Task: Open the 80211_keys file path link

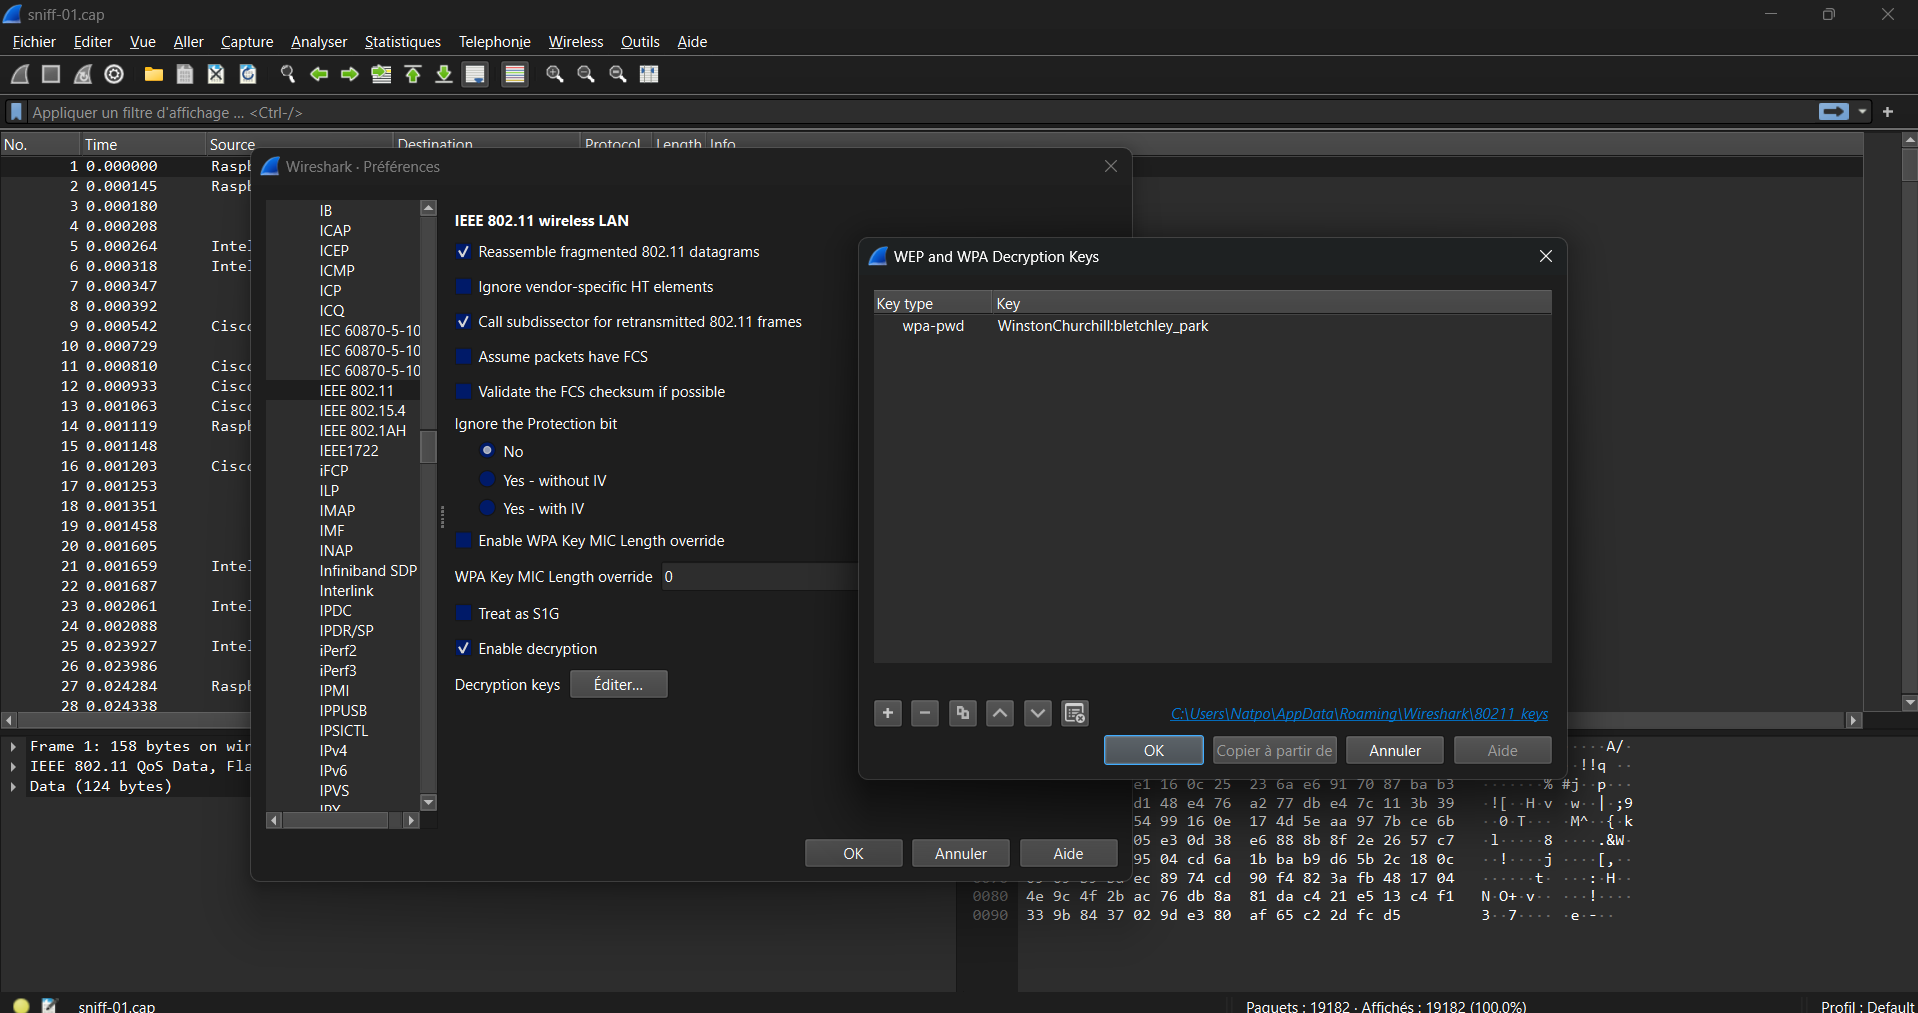Action: [1359, 713]
